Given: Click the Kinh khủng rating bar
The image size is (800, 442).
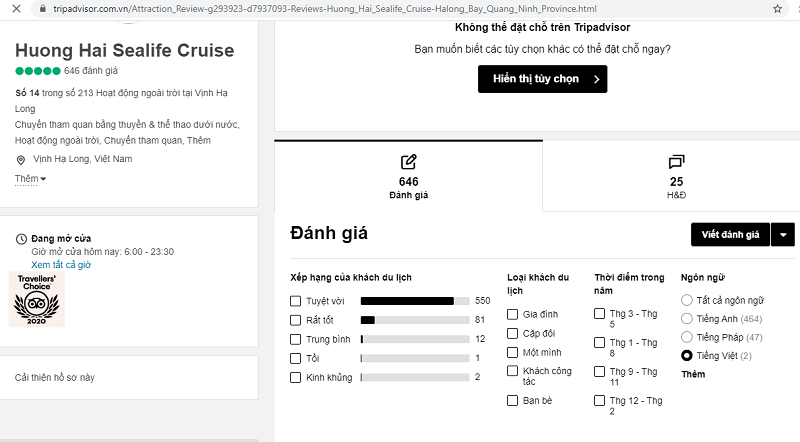Looking at the screenshot, I should [x=415, y=378].
